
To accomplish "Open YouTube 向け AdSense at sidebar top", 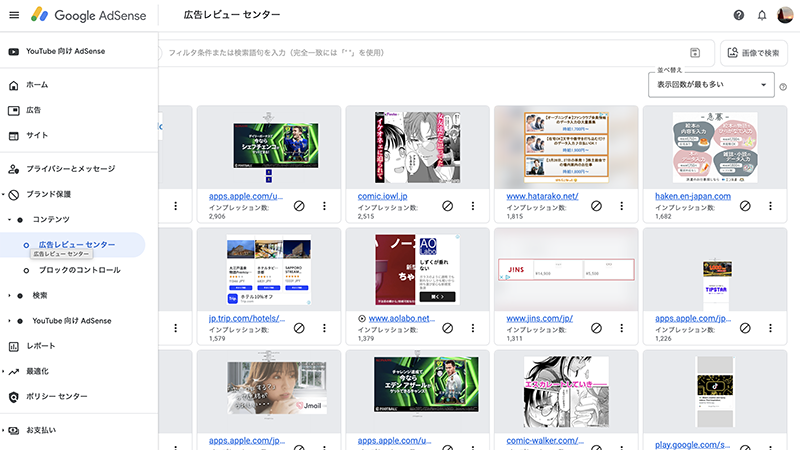I will [65, 51].
